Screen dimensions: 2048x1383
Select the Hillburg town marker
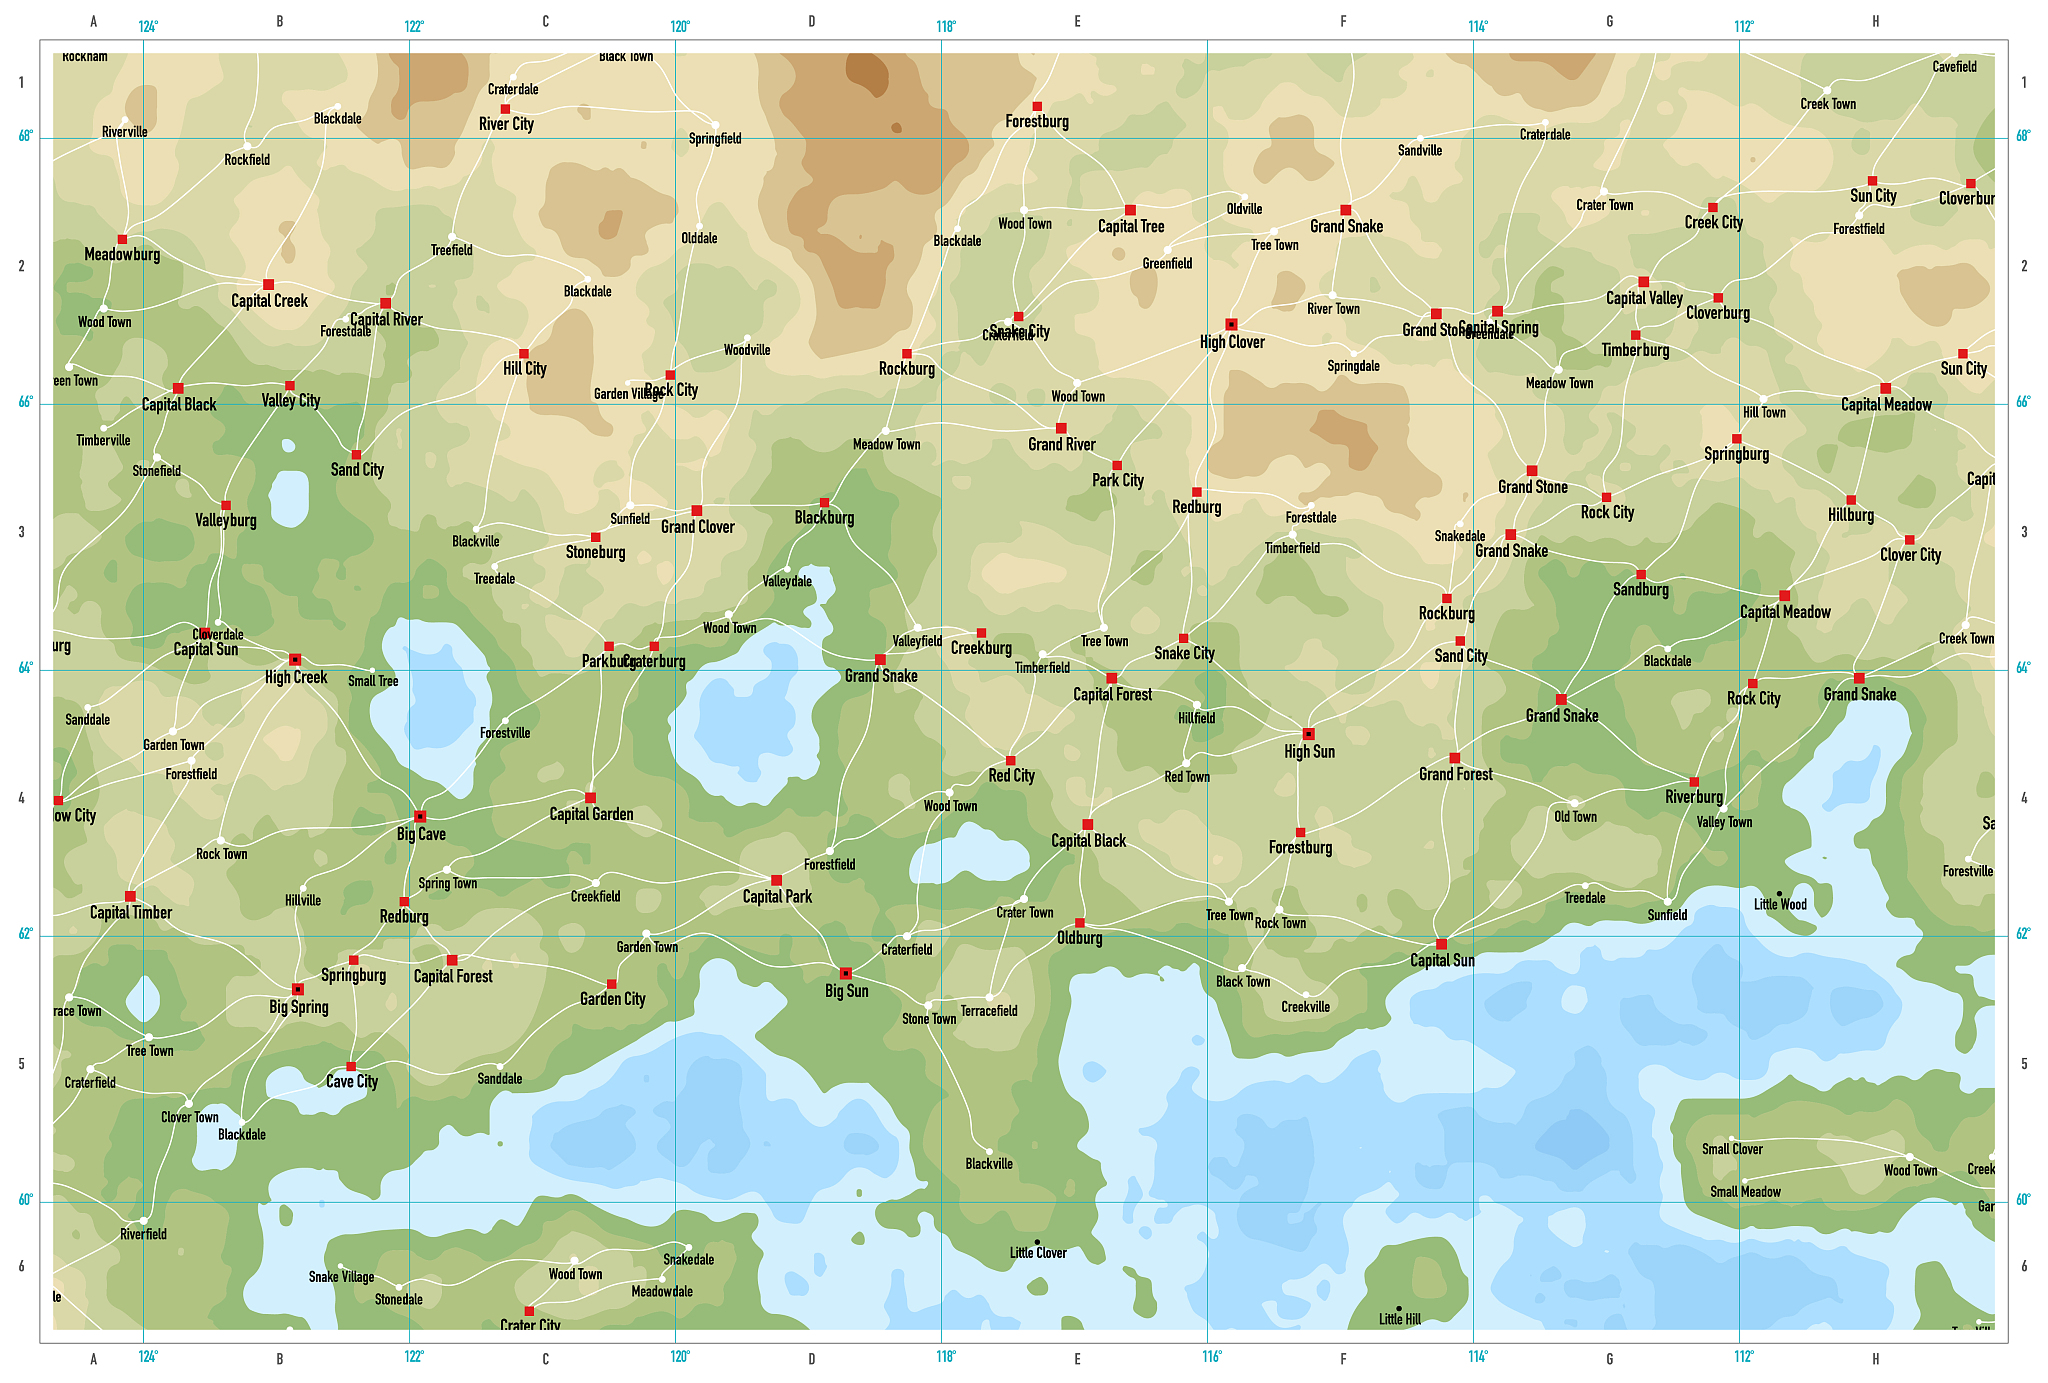[x=1851, y=500]
